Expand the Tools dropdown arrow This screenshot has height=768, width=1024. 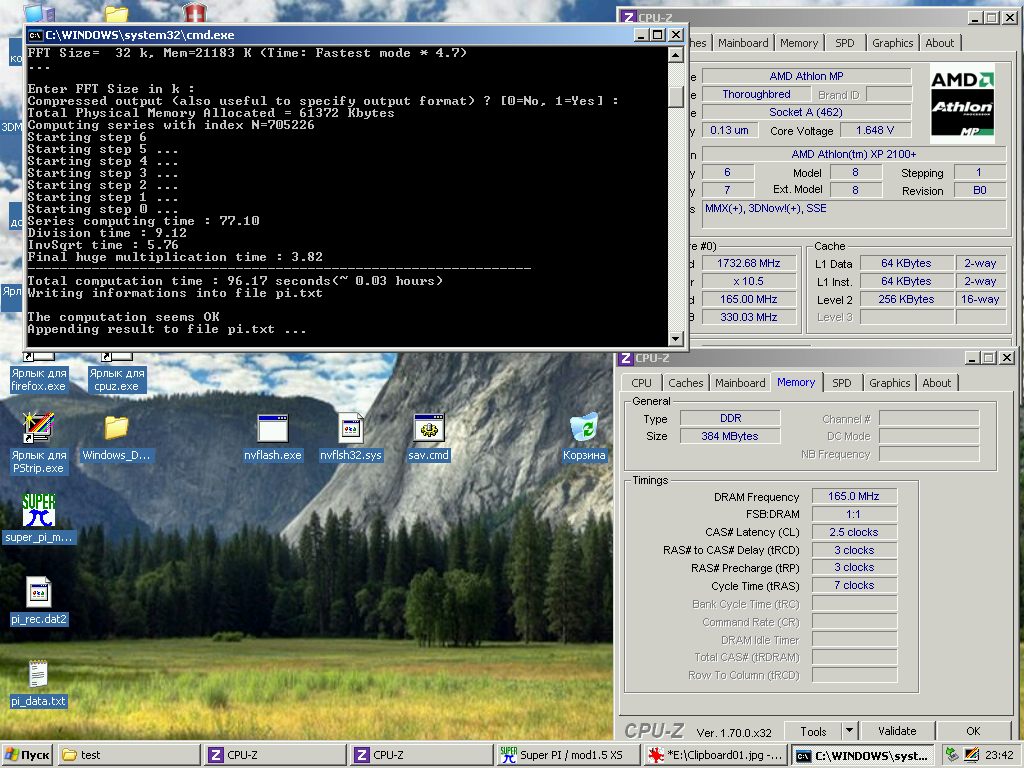[x=849, y=731]
